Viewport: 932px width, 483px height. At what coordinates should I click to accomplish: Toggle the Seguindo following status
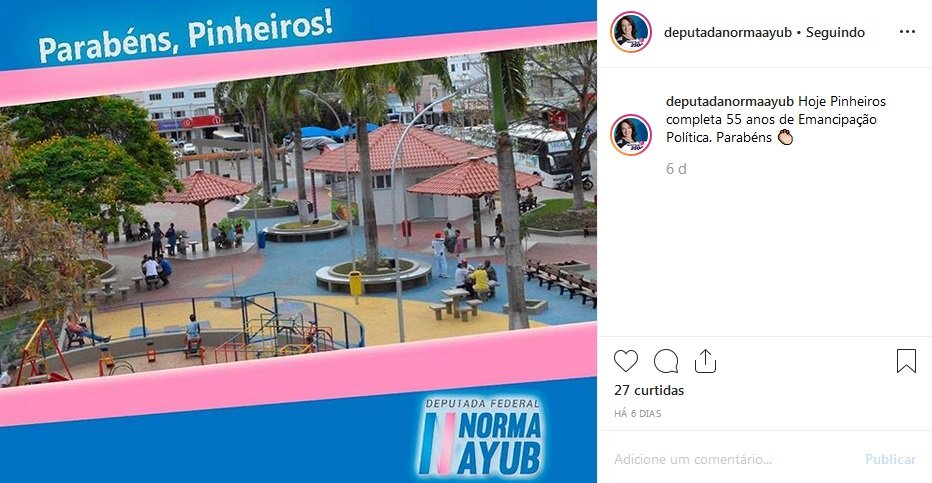point(835,33)
